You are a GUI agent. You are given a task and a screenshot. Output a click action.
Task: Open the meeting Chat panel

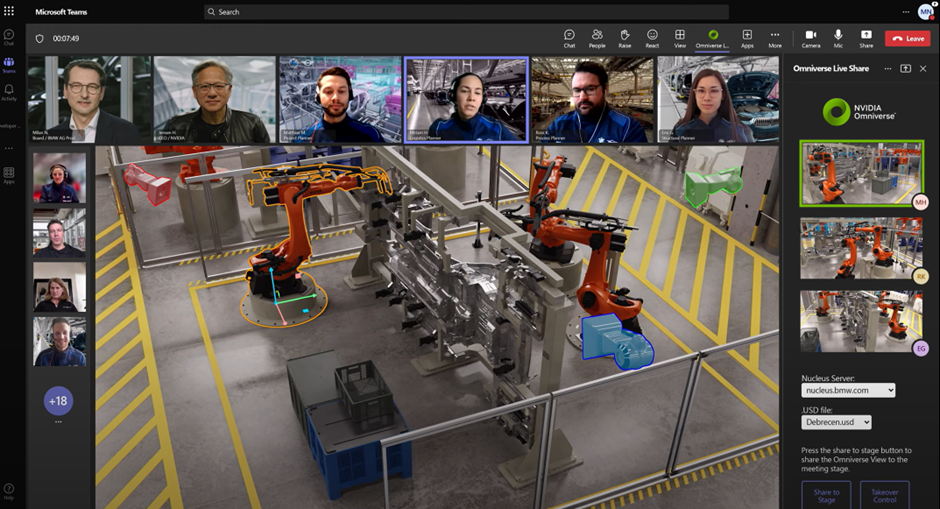pos(569,38)
